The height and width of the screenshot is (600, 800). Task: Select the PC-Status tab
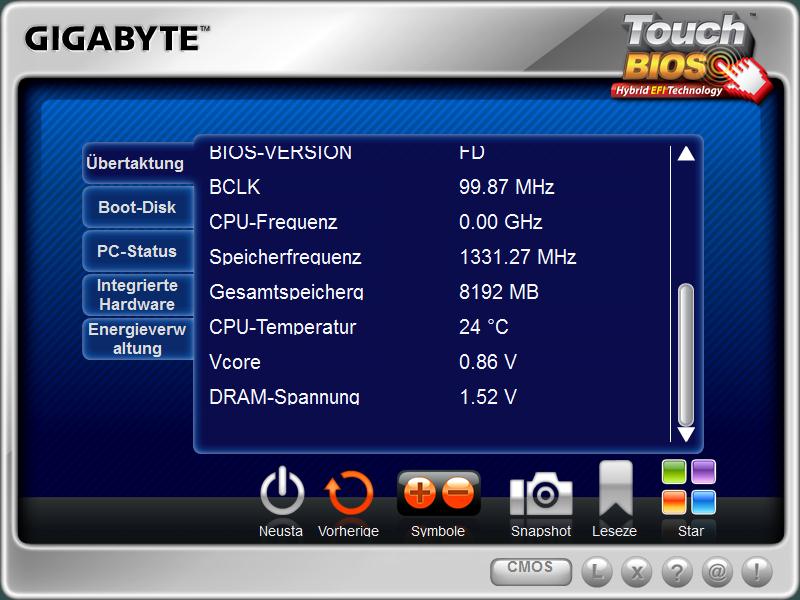[138, 251]
